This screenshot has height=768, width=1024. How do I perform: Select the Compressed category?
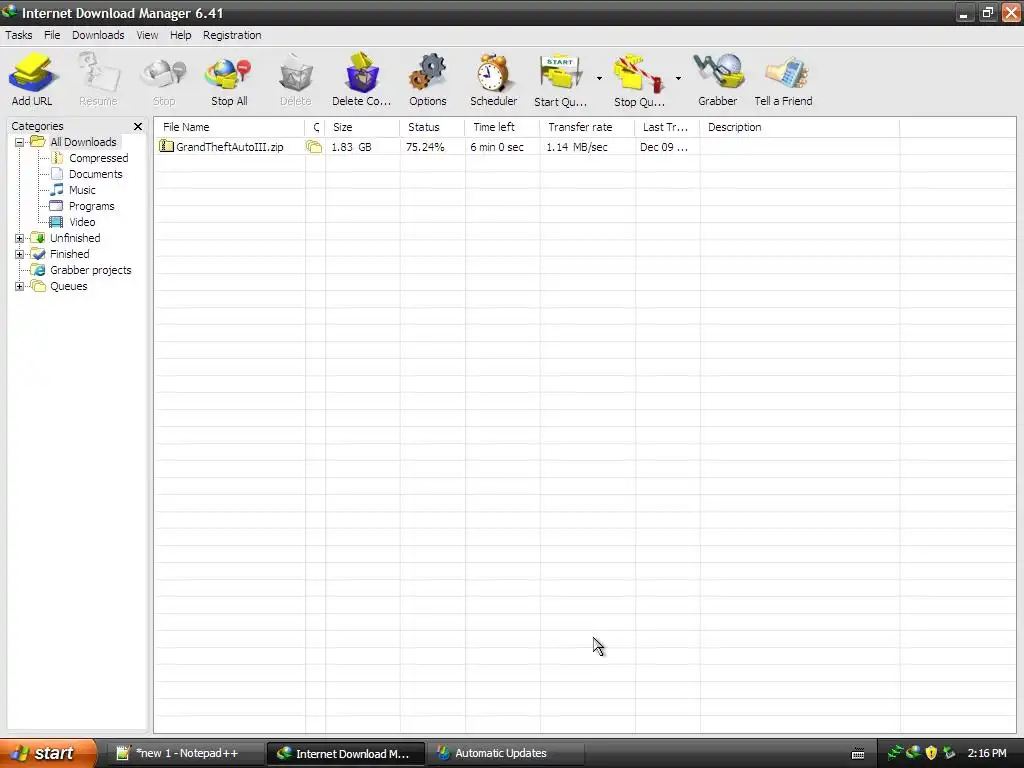pos(99,158)
